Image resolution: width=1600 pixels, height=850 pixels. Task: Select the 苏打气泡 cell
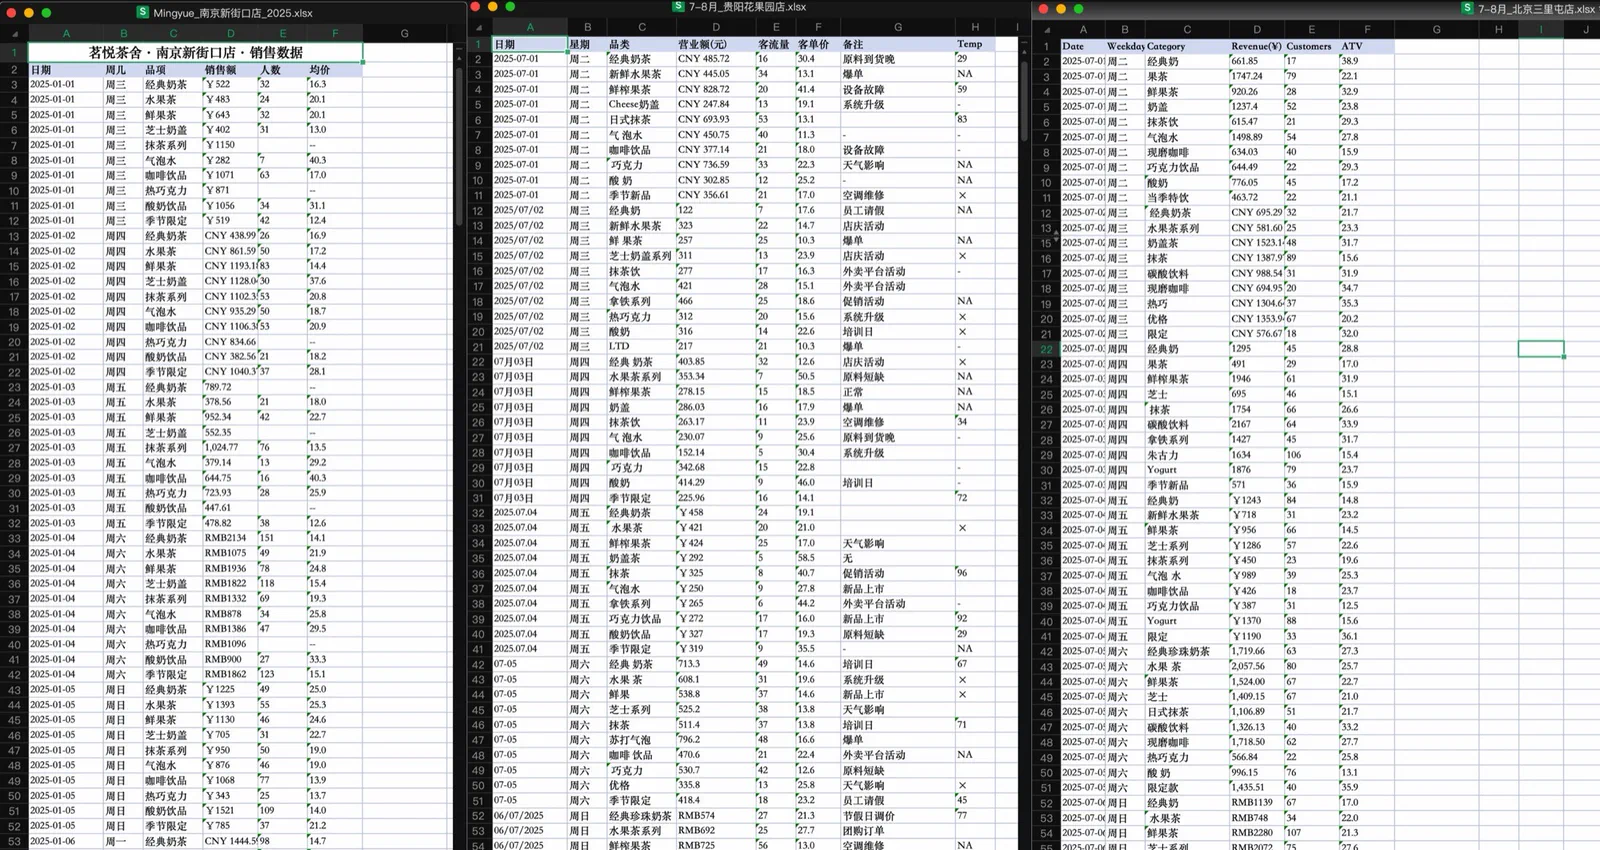pyautogui.click(x=641, y=740)
